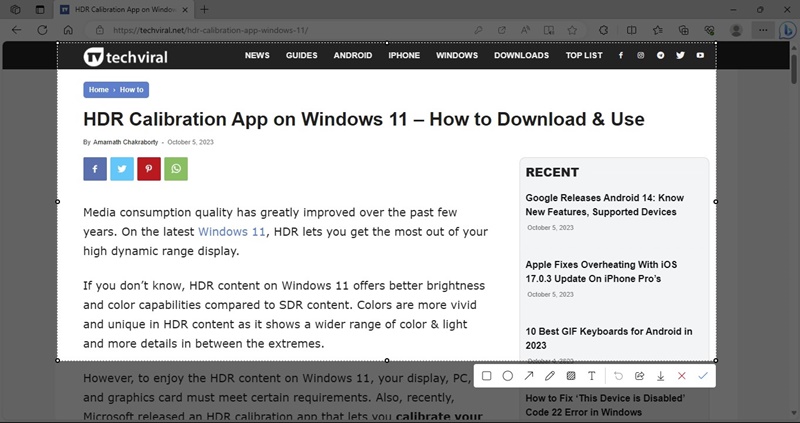The width and height of the screenshot is (800, 423).
Task: Click the page vertical scrollbar
Action: [794, 67]
